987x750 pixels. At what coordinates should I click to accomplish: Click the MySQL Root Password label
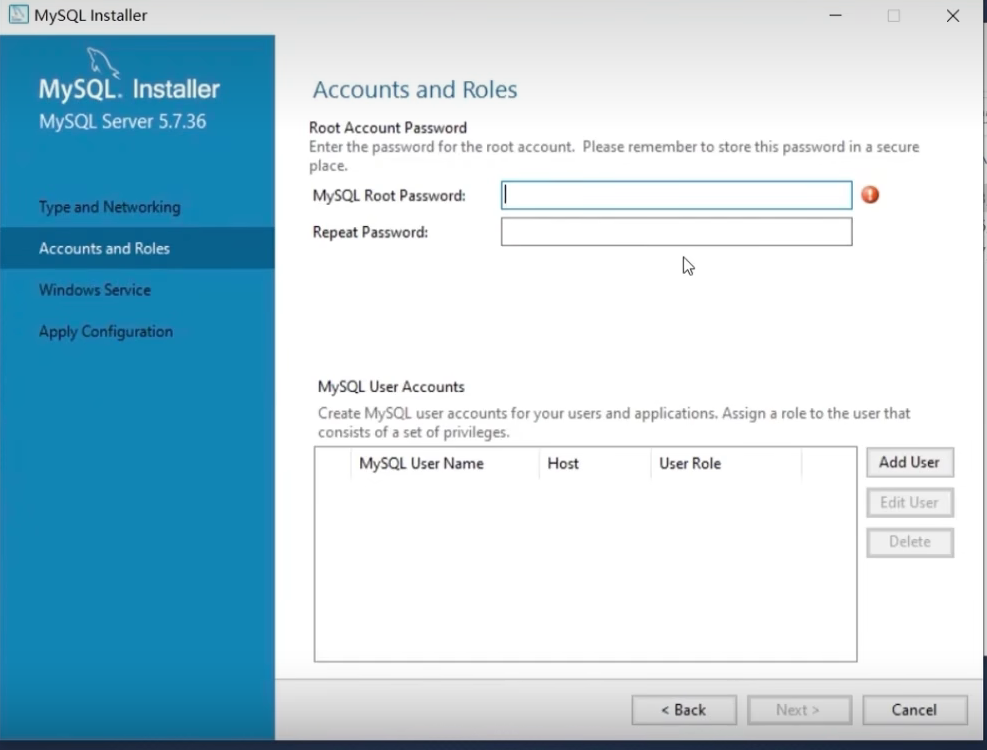coord(389,196)
